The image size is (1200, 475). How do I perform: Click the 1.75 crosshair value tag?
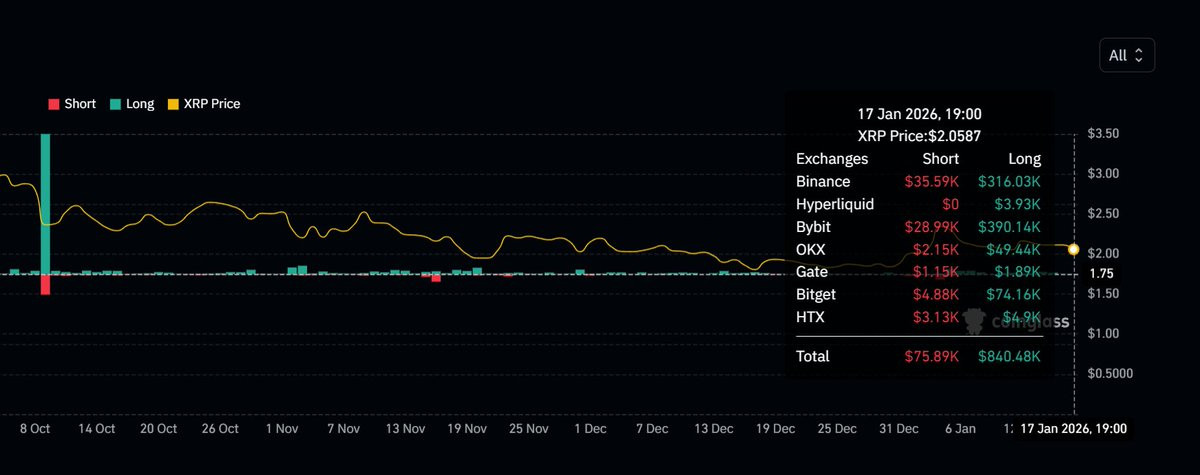1102,274
